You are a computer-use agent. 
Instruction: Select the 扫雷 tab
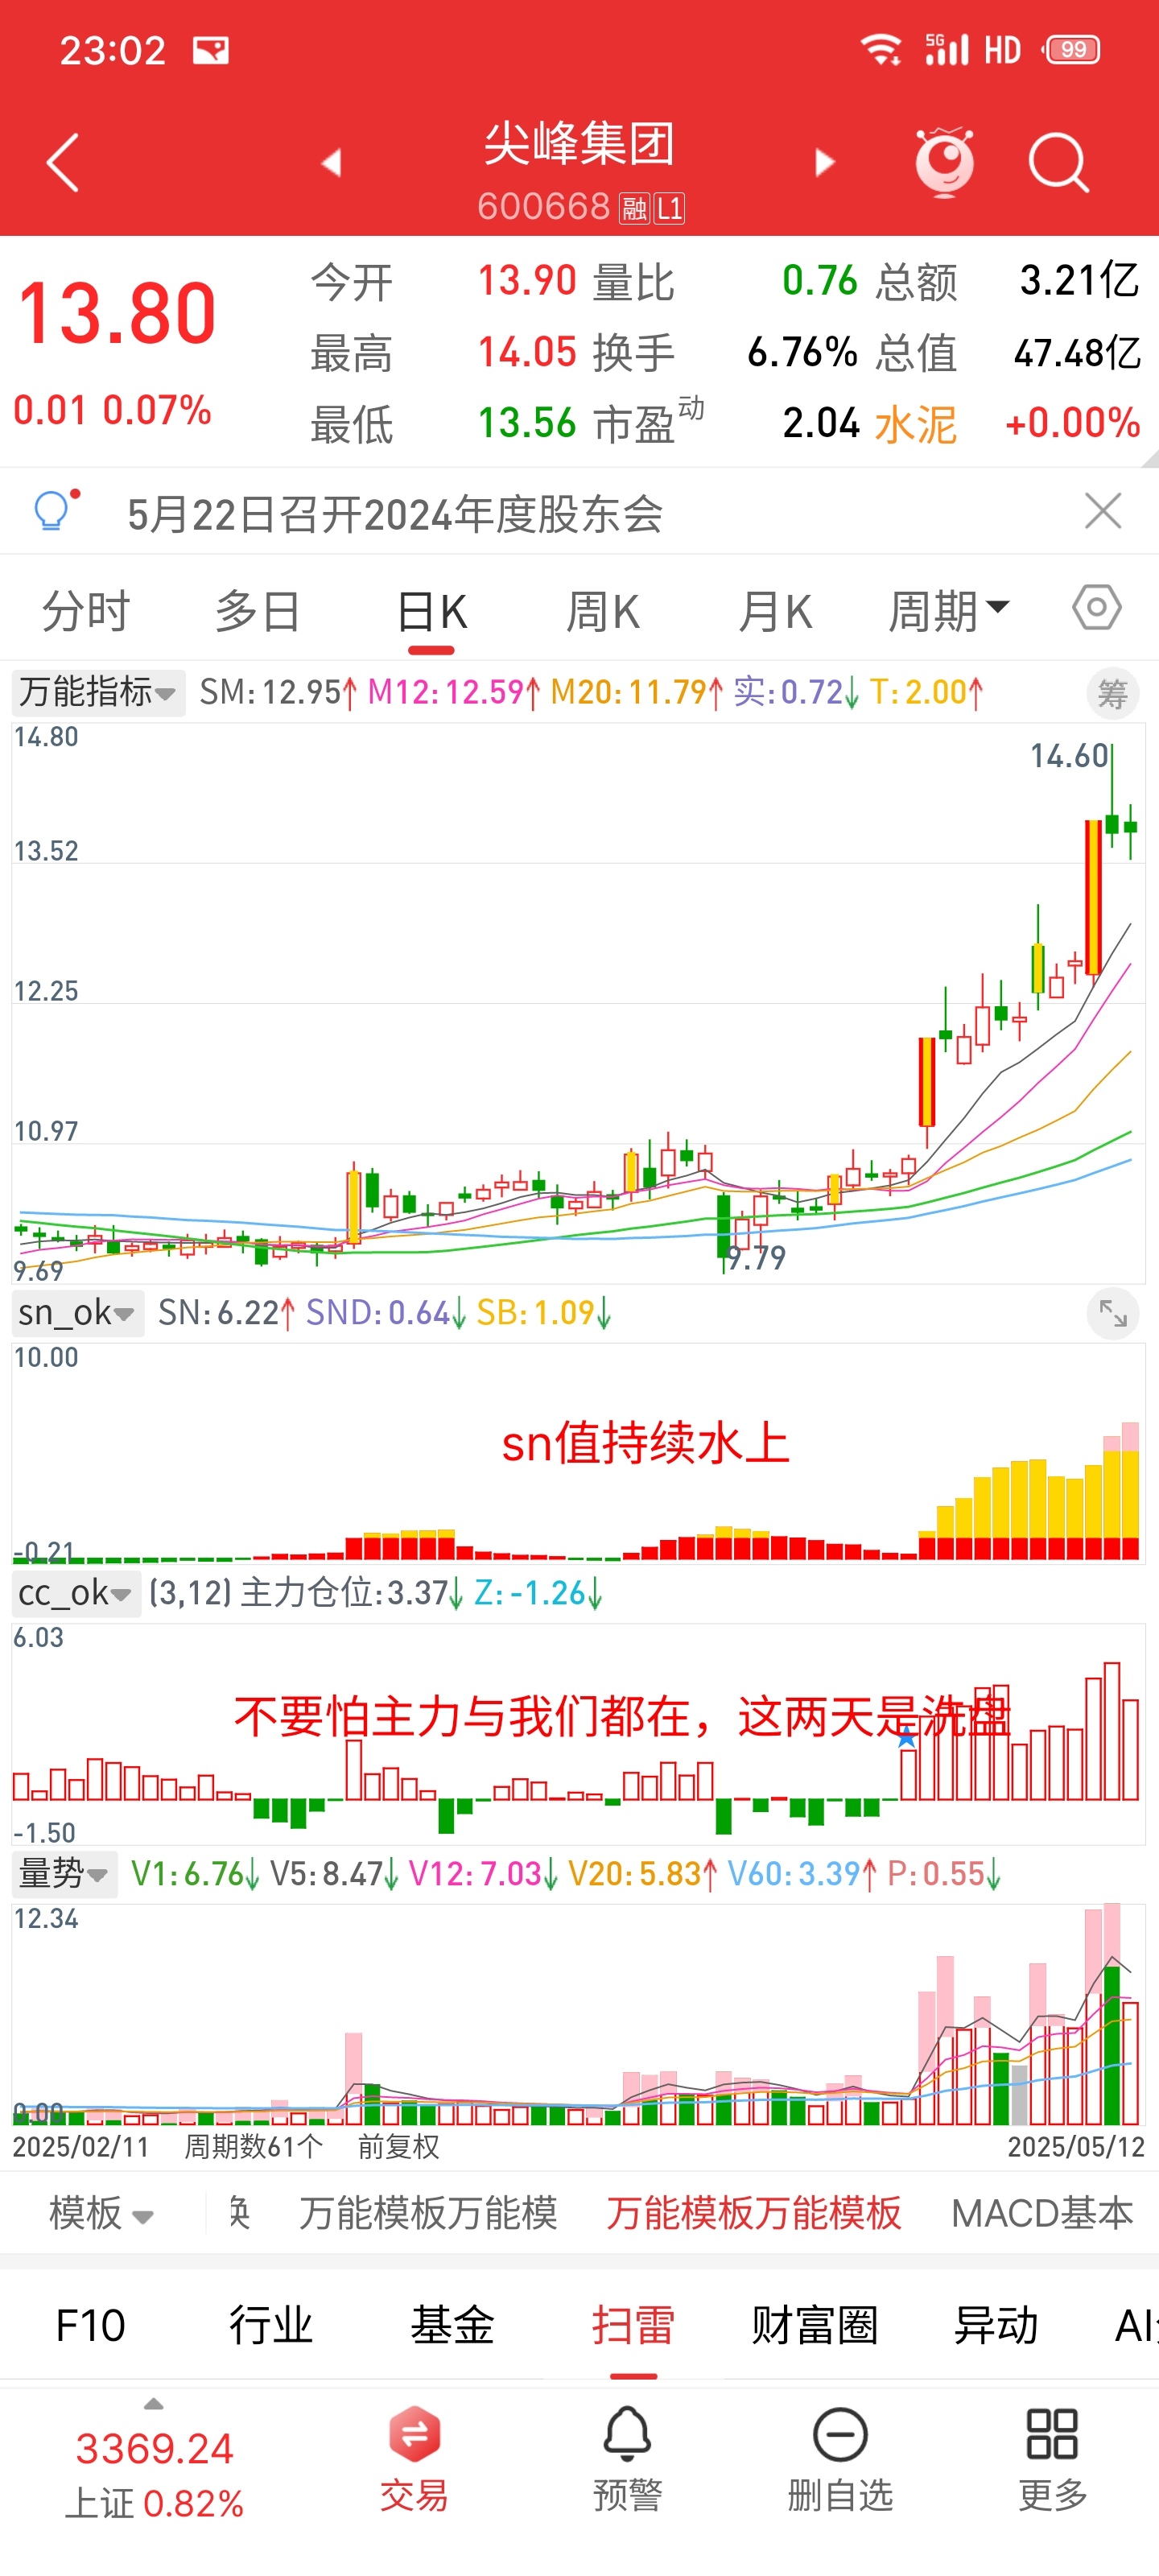(x=633, y=2325)
